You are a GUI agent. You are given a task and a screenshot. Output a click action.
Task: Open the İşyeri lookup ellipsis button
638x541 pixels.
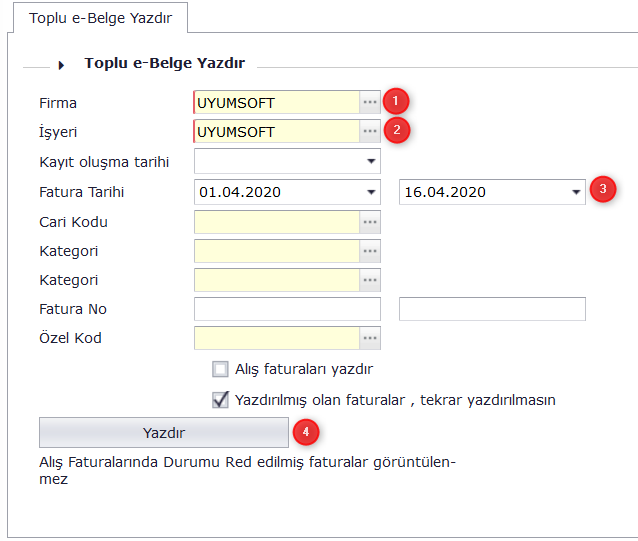[370, 132]
